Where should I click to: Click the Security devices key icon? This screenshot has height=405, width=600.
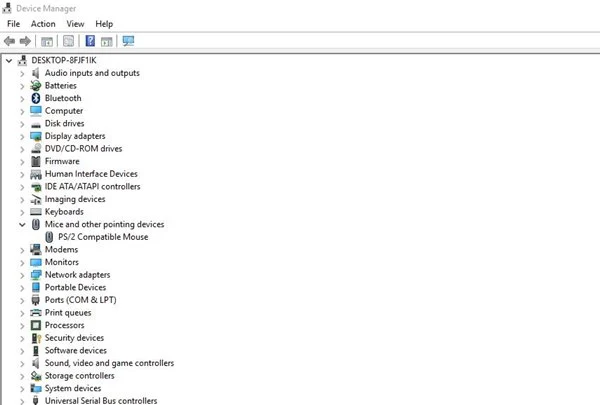(36, 338)
